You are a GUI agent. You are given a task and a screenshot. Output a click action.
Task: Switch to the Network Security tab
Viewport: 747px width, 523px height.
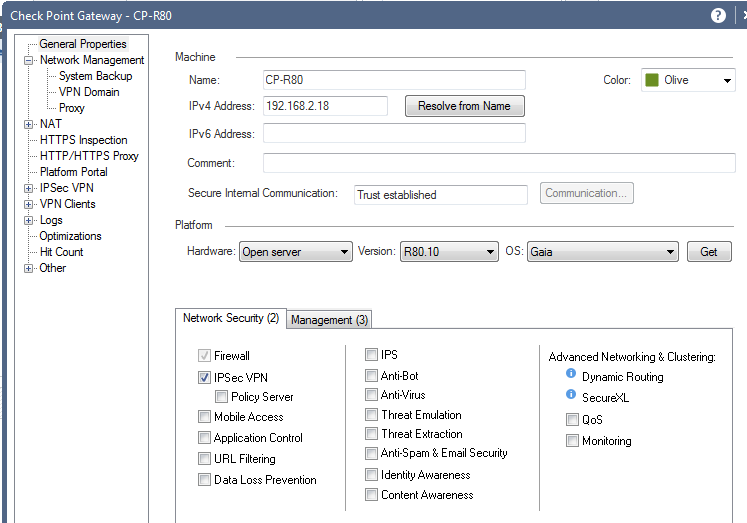tap(231, 318)
